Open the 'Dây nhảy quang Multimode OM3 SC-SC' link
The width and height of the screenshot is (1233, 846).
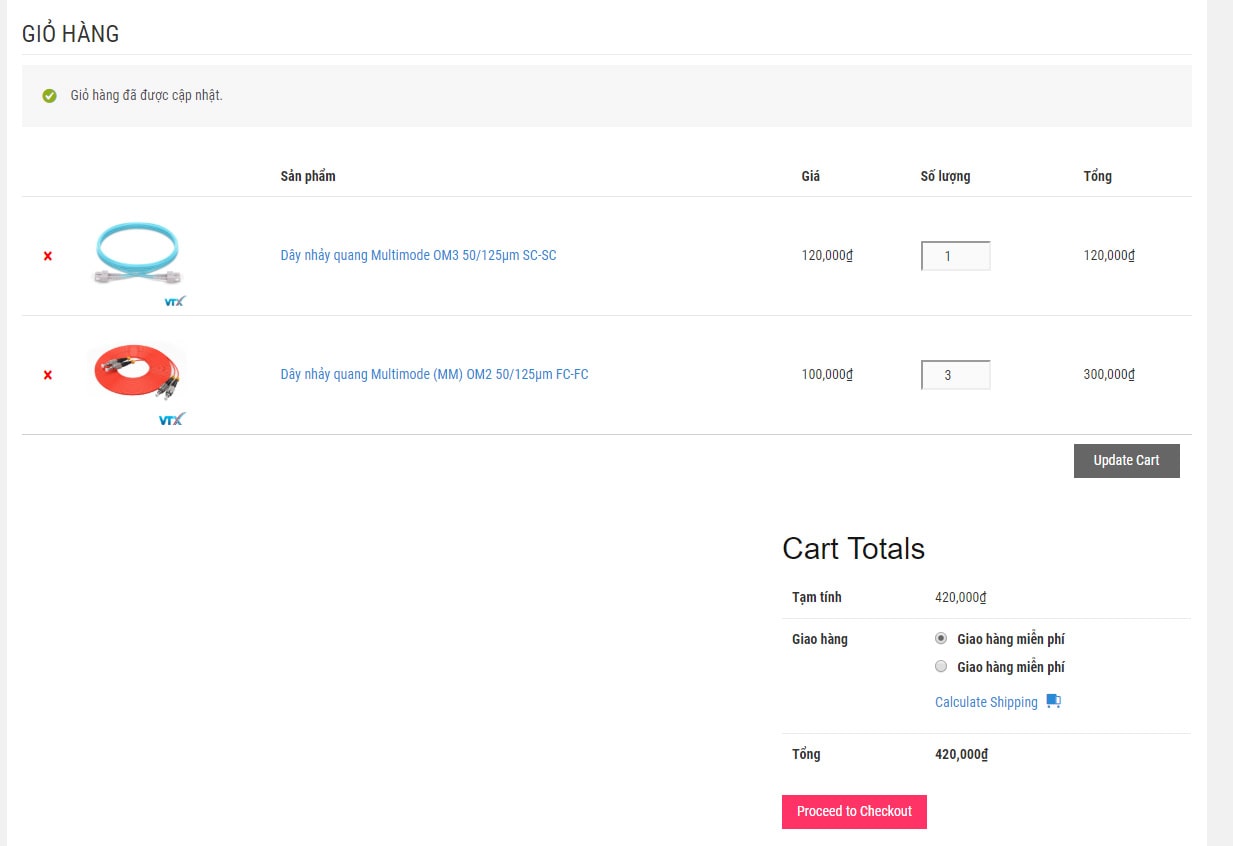point(418,255)
